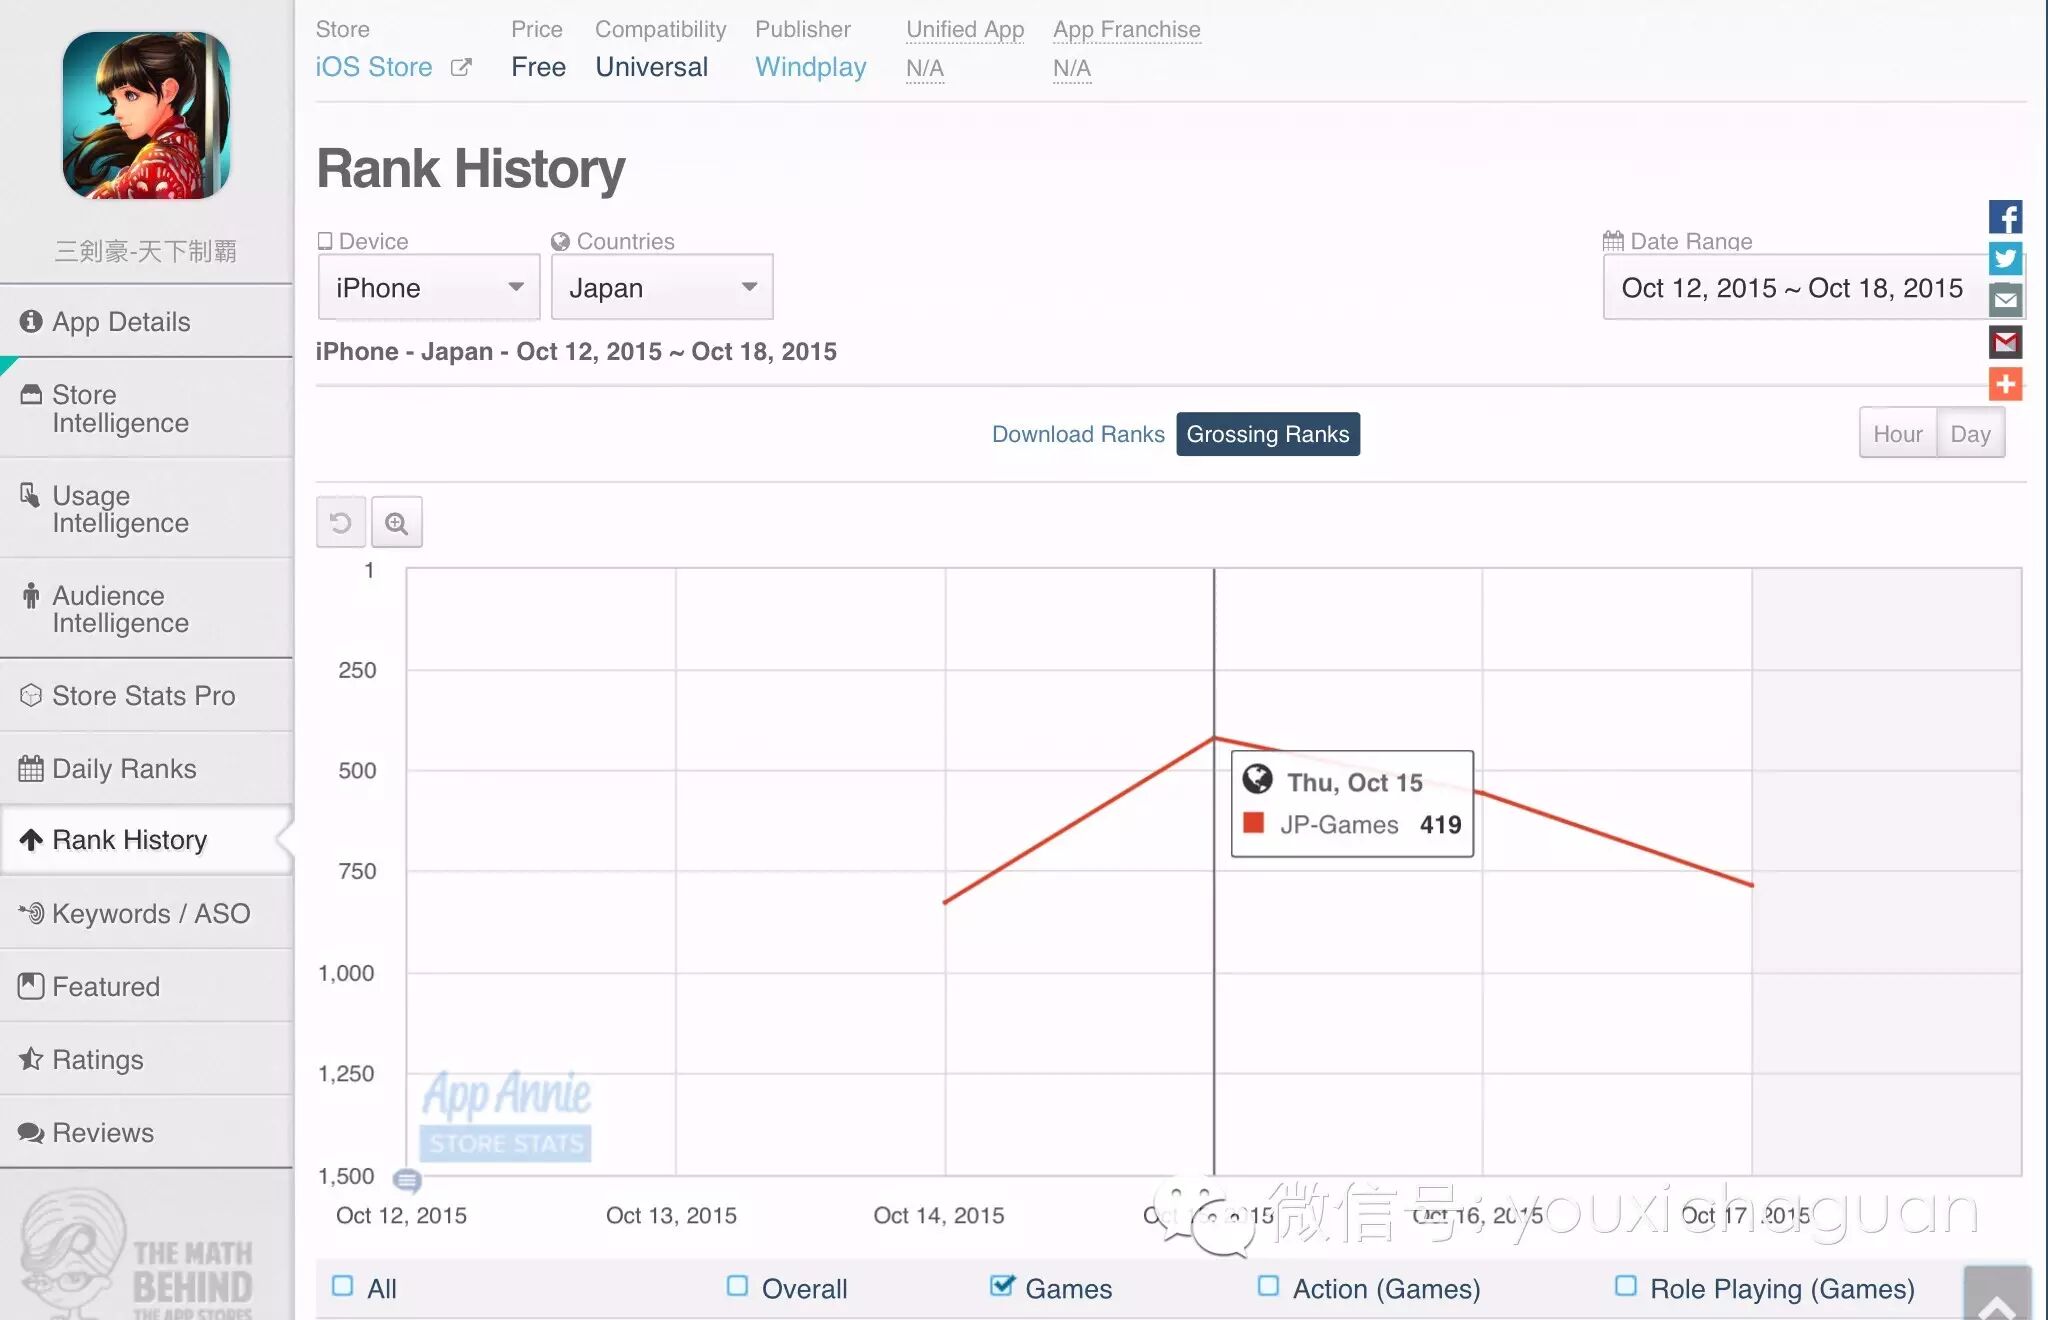Screen dimensions: 2048x1320
Task: Share via Gmail icon
Action: point(2005,342)
